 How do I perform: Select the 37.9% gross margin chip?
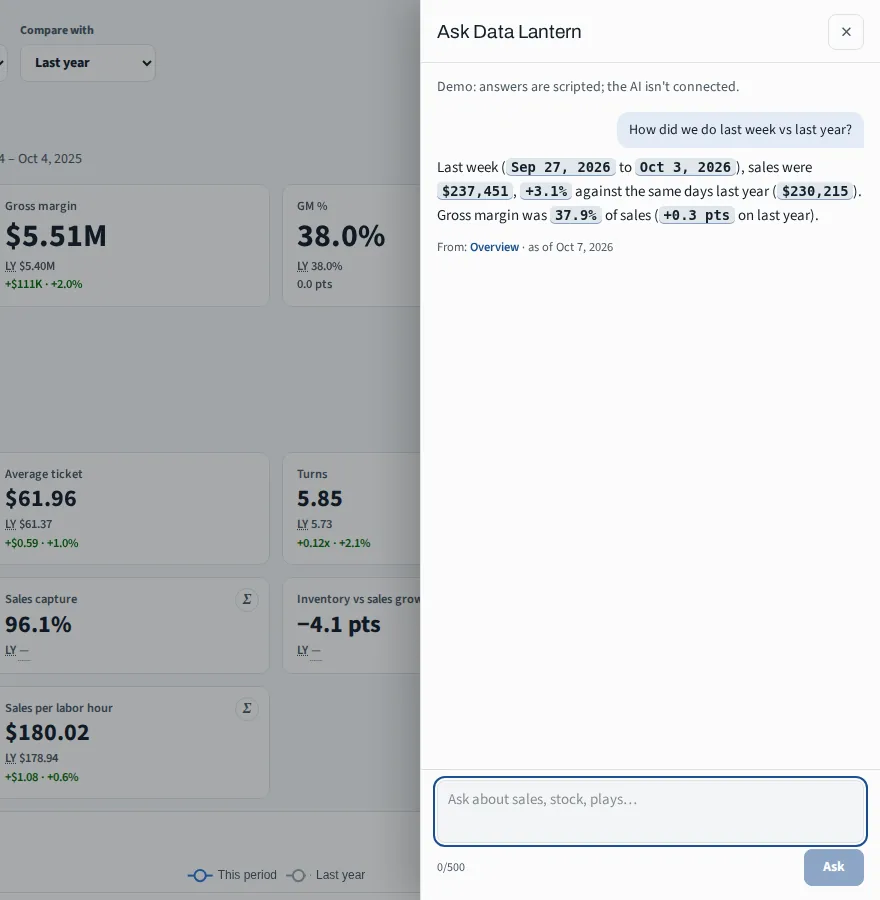coord(576,216)
